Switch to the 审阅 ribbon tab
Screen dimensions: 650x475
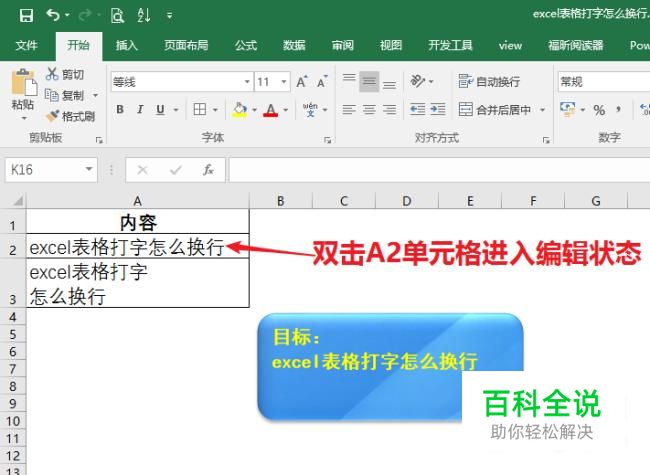pos(342,45)
